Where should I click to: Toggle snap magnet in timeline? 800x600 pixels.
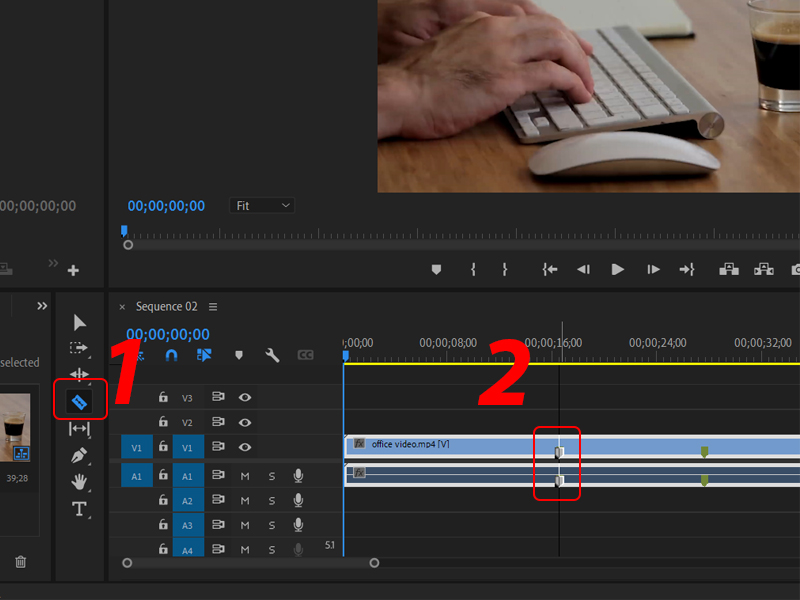(x=171, y=355)
